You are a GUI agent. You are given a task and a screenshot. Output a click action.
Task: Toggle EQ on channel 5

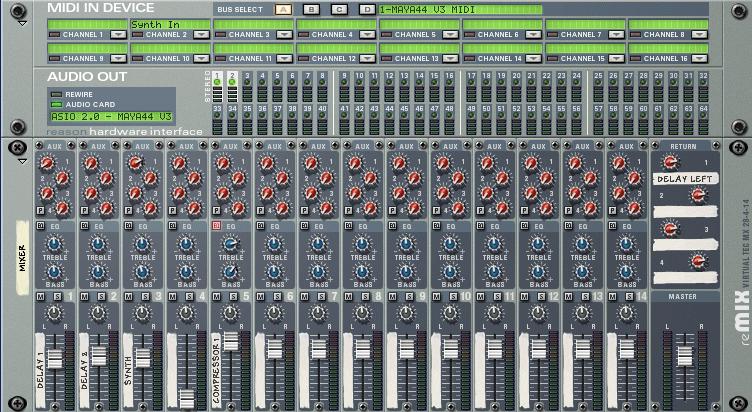coord(216,226)
